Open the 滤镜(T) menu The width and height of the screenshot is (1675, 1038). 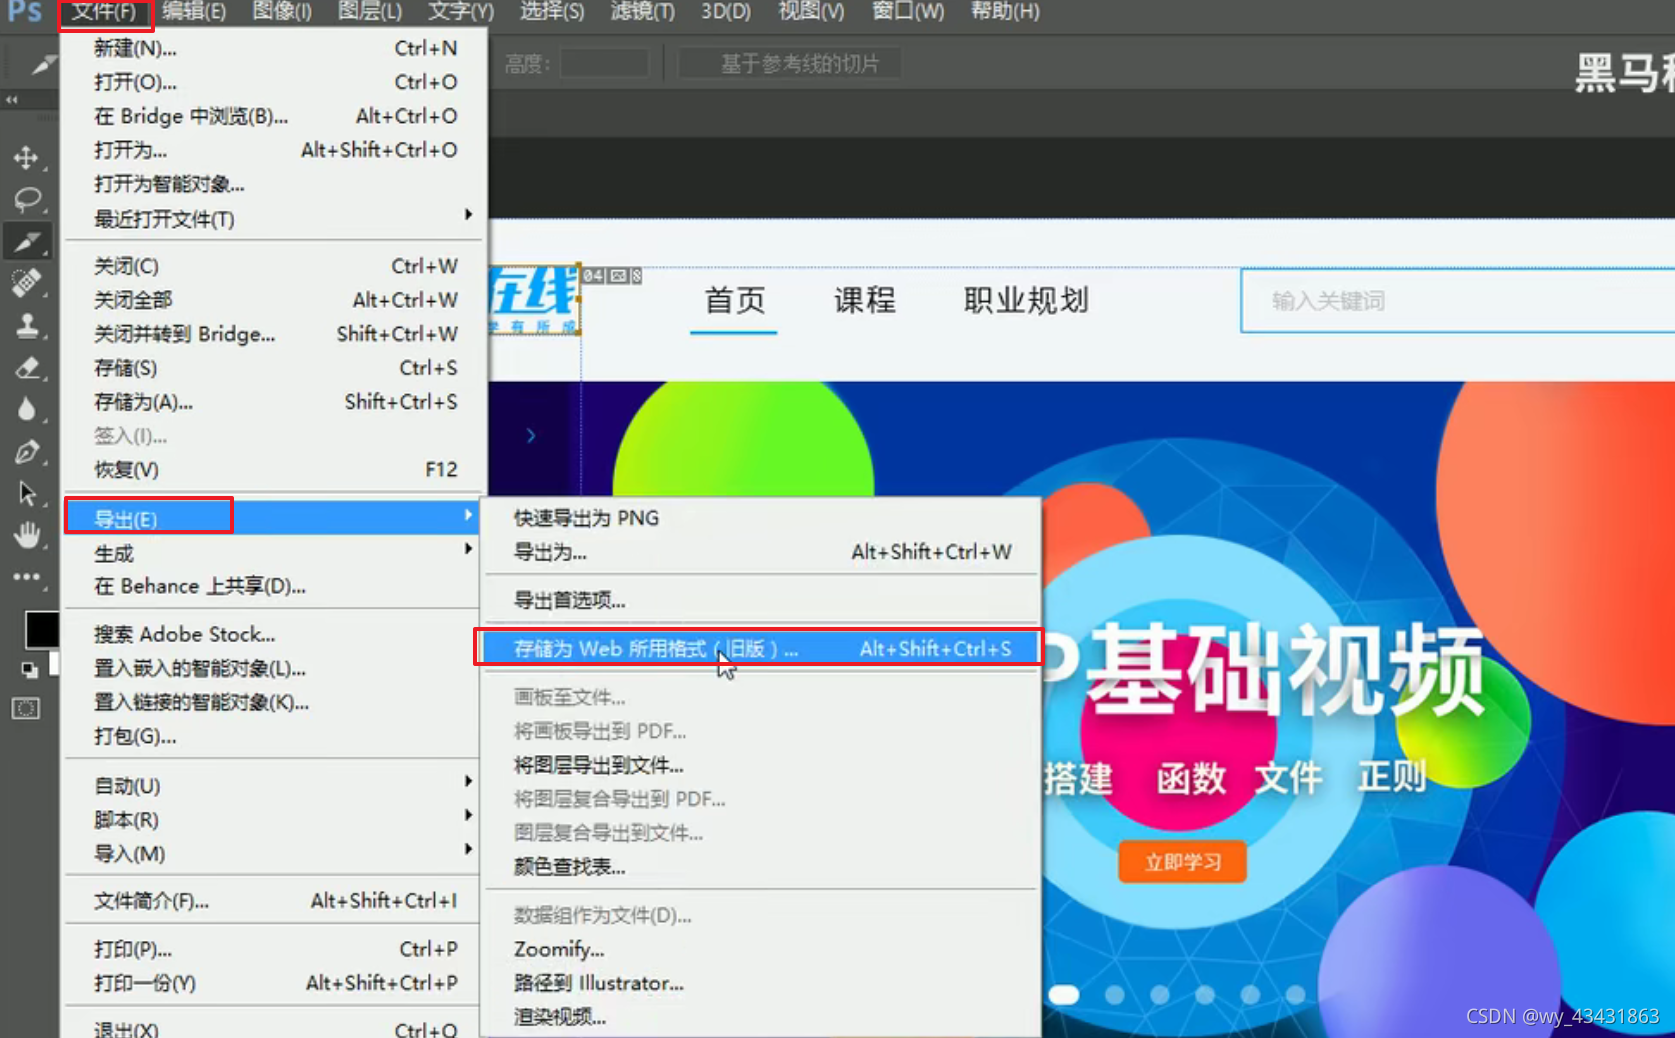pos(643,12)
